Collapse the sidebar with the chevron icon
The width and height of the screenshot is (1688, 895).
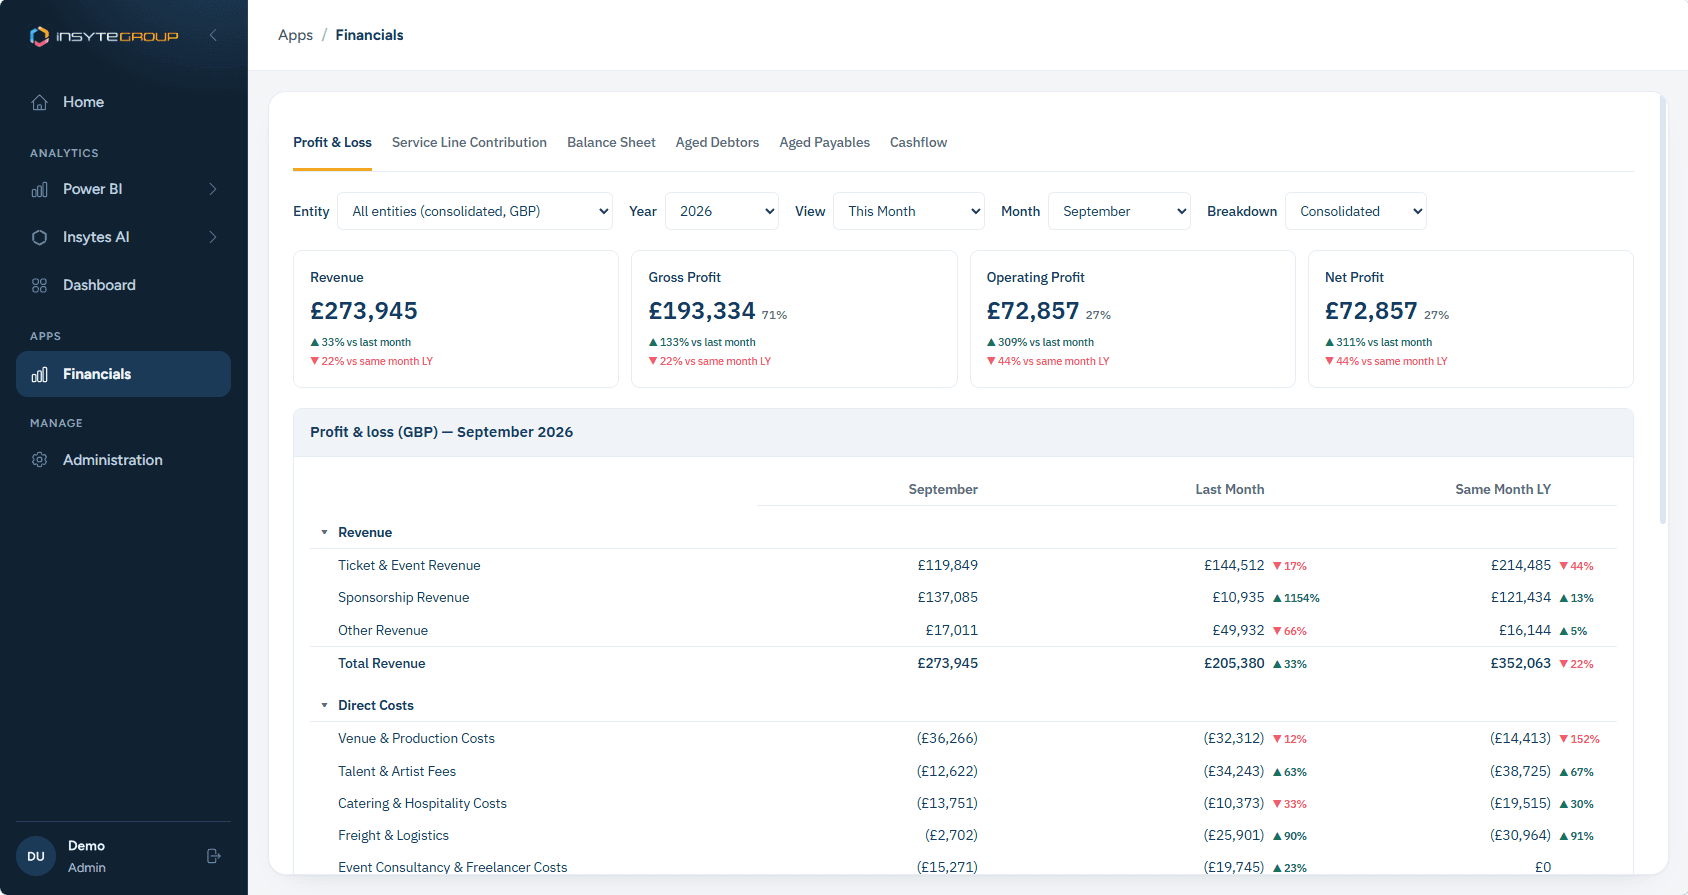tap(213, 35)
